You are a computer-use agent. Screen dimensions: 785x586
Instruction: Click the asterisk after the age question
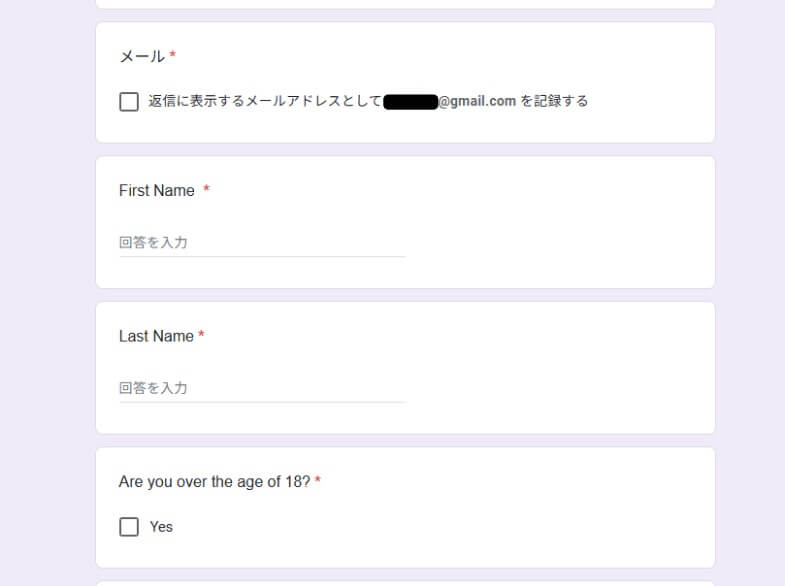[x=318, y=482]
